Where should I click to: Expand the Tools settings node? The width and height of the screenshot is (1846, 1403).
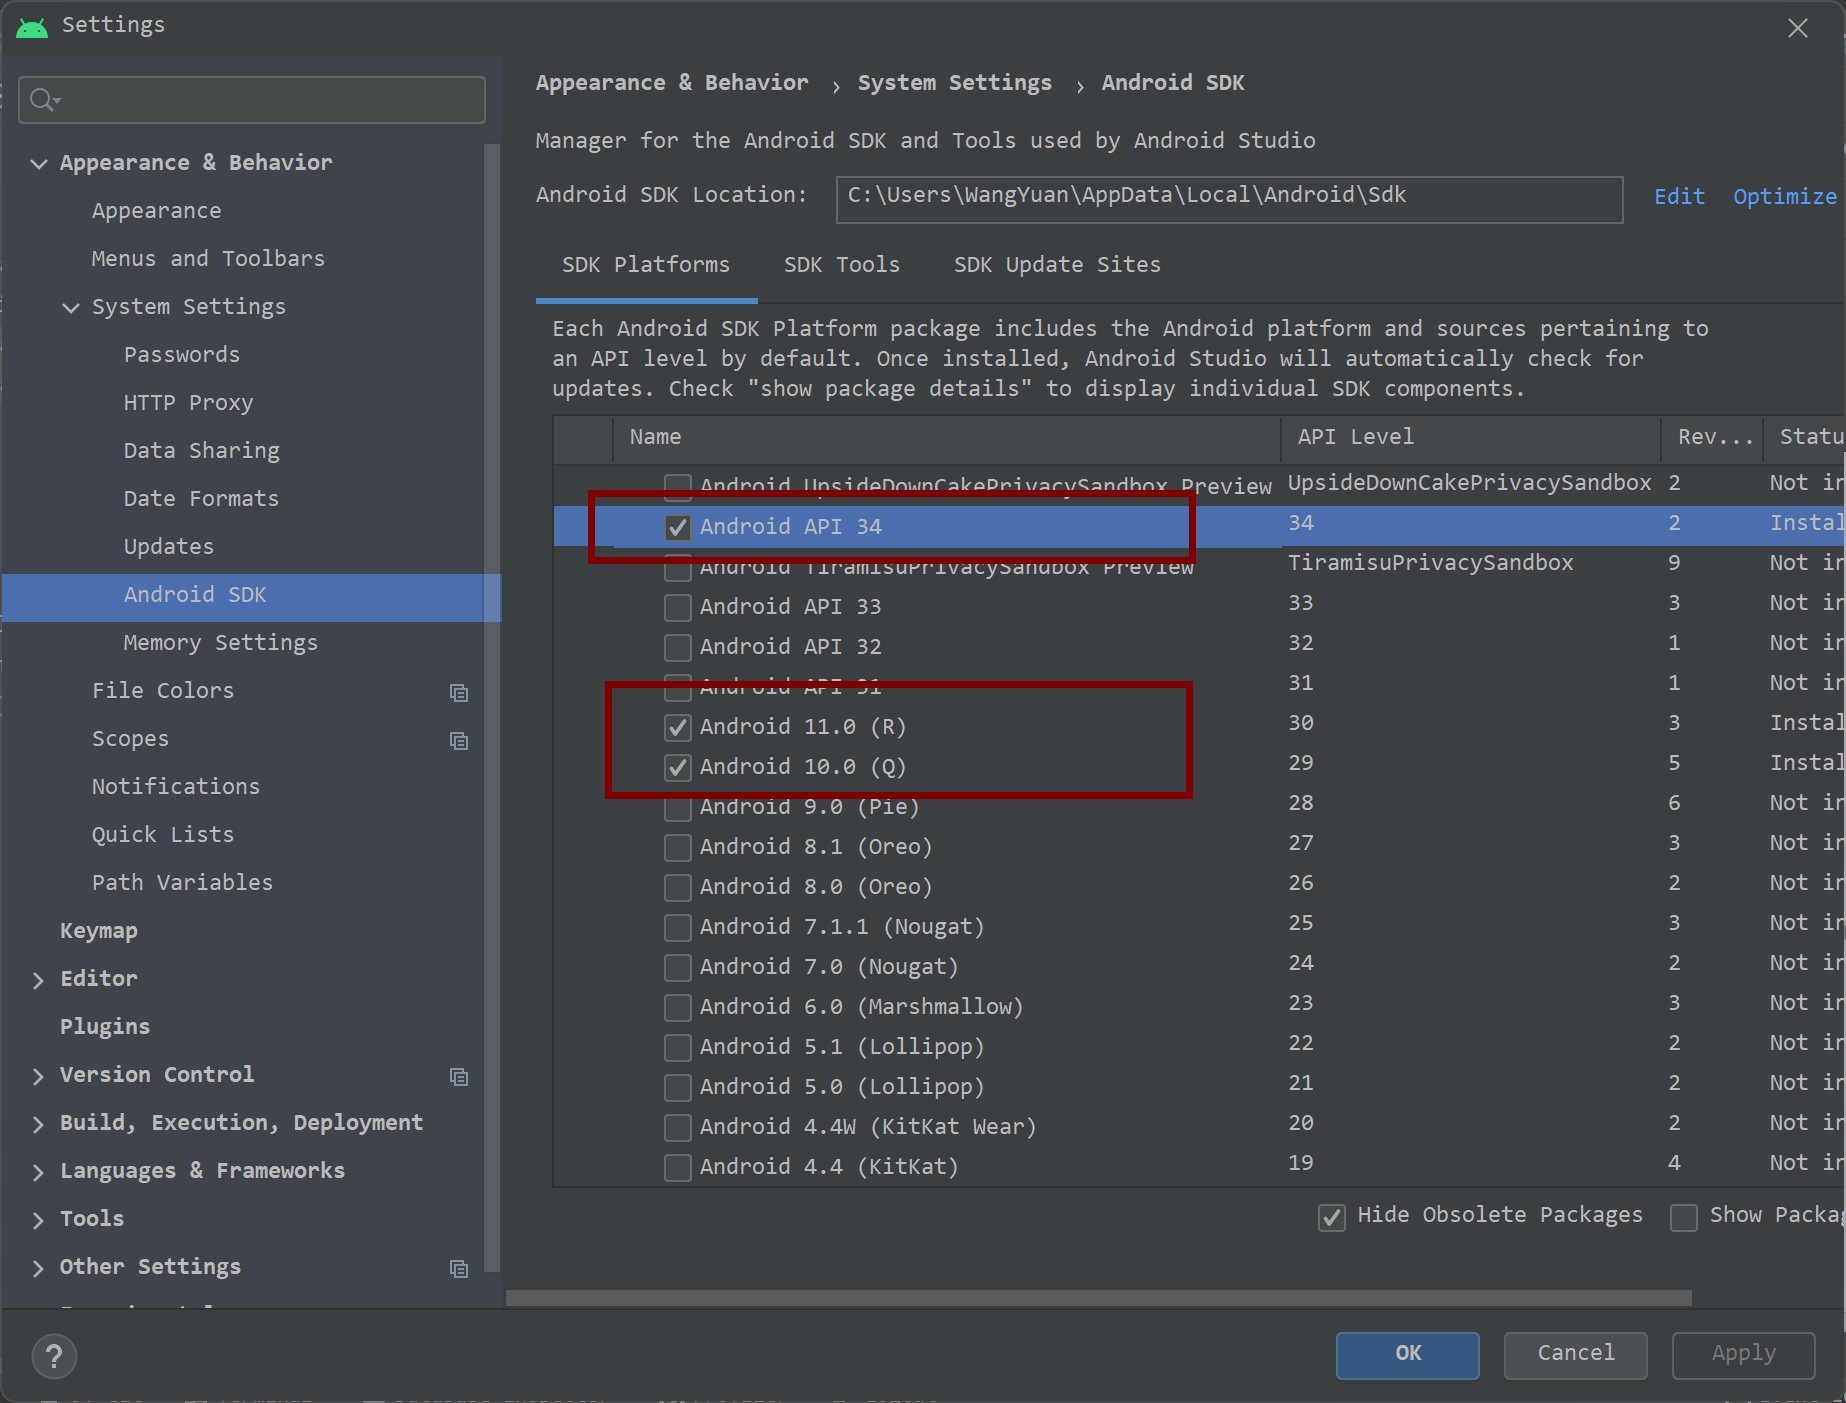pos(39,1219)
